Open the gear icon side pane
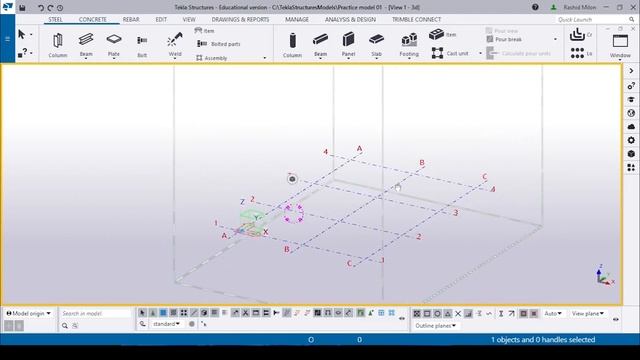 coord(631,140)
